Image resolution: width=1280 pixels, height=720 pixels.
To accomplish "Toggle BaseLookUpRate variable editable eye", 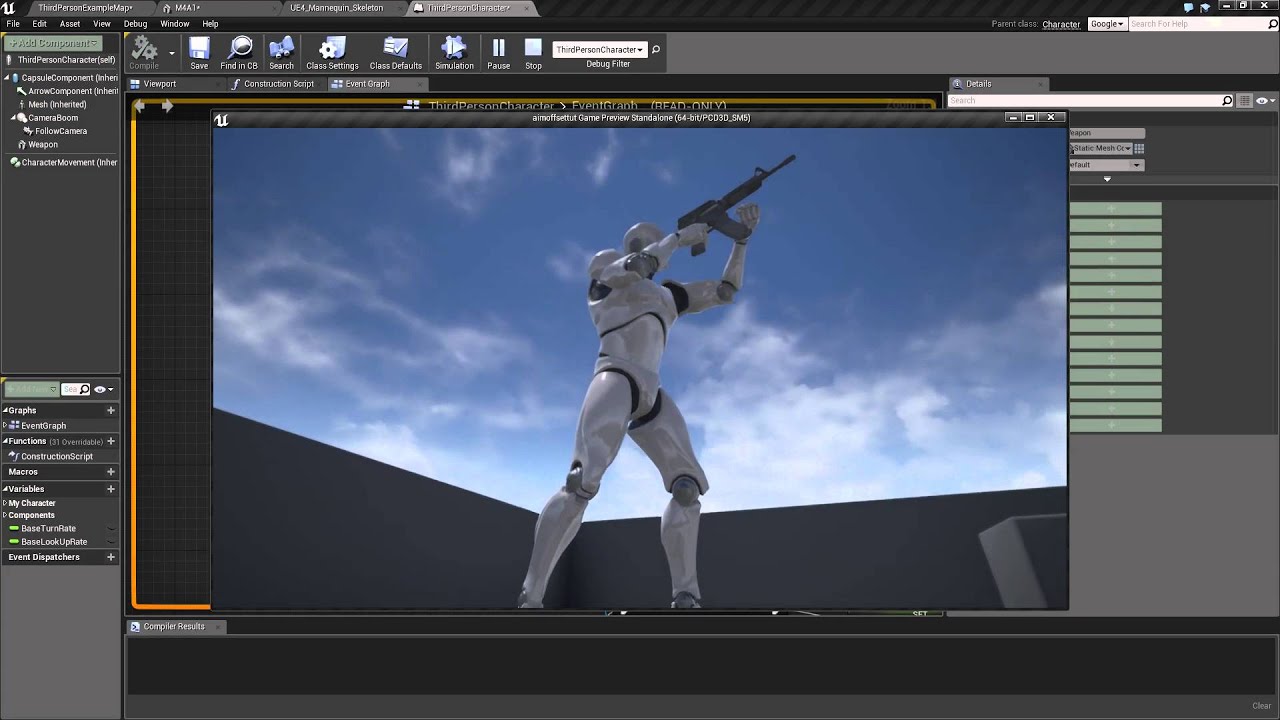I will pyautogui.click(x=111, y=542).
